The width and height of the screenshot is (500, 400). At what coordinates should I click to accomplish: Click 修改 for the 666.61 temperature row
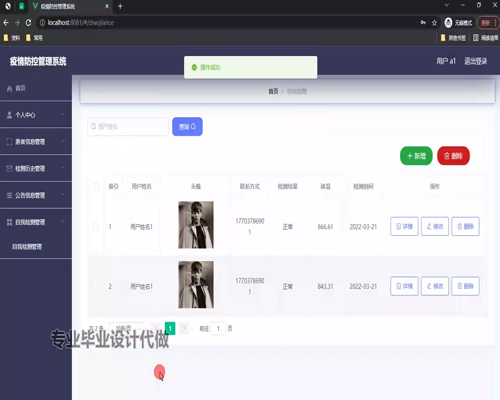435,226
